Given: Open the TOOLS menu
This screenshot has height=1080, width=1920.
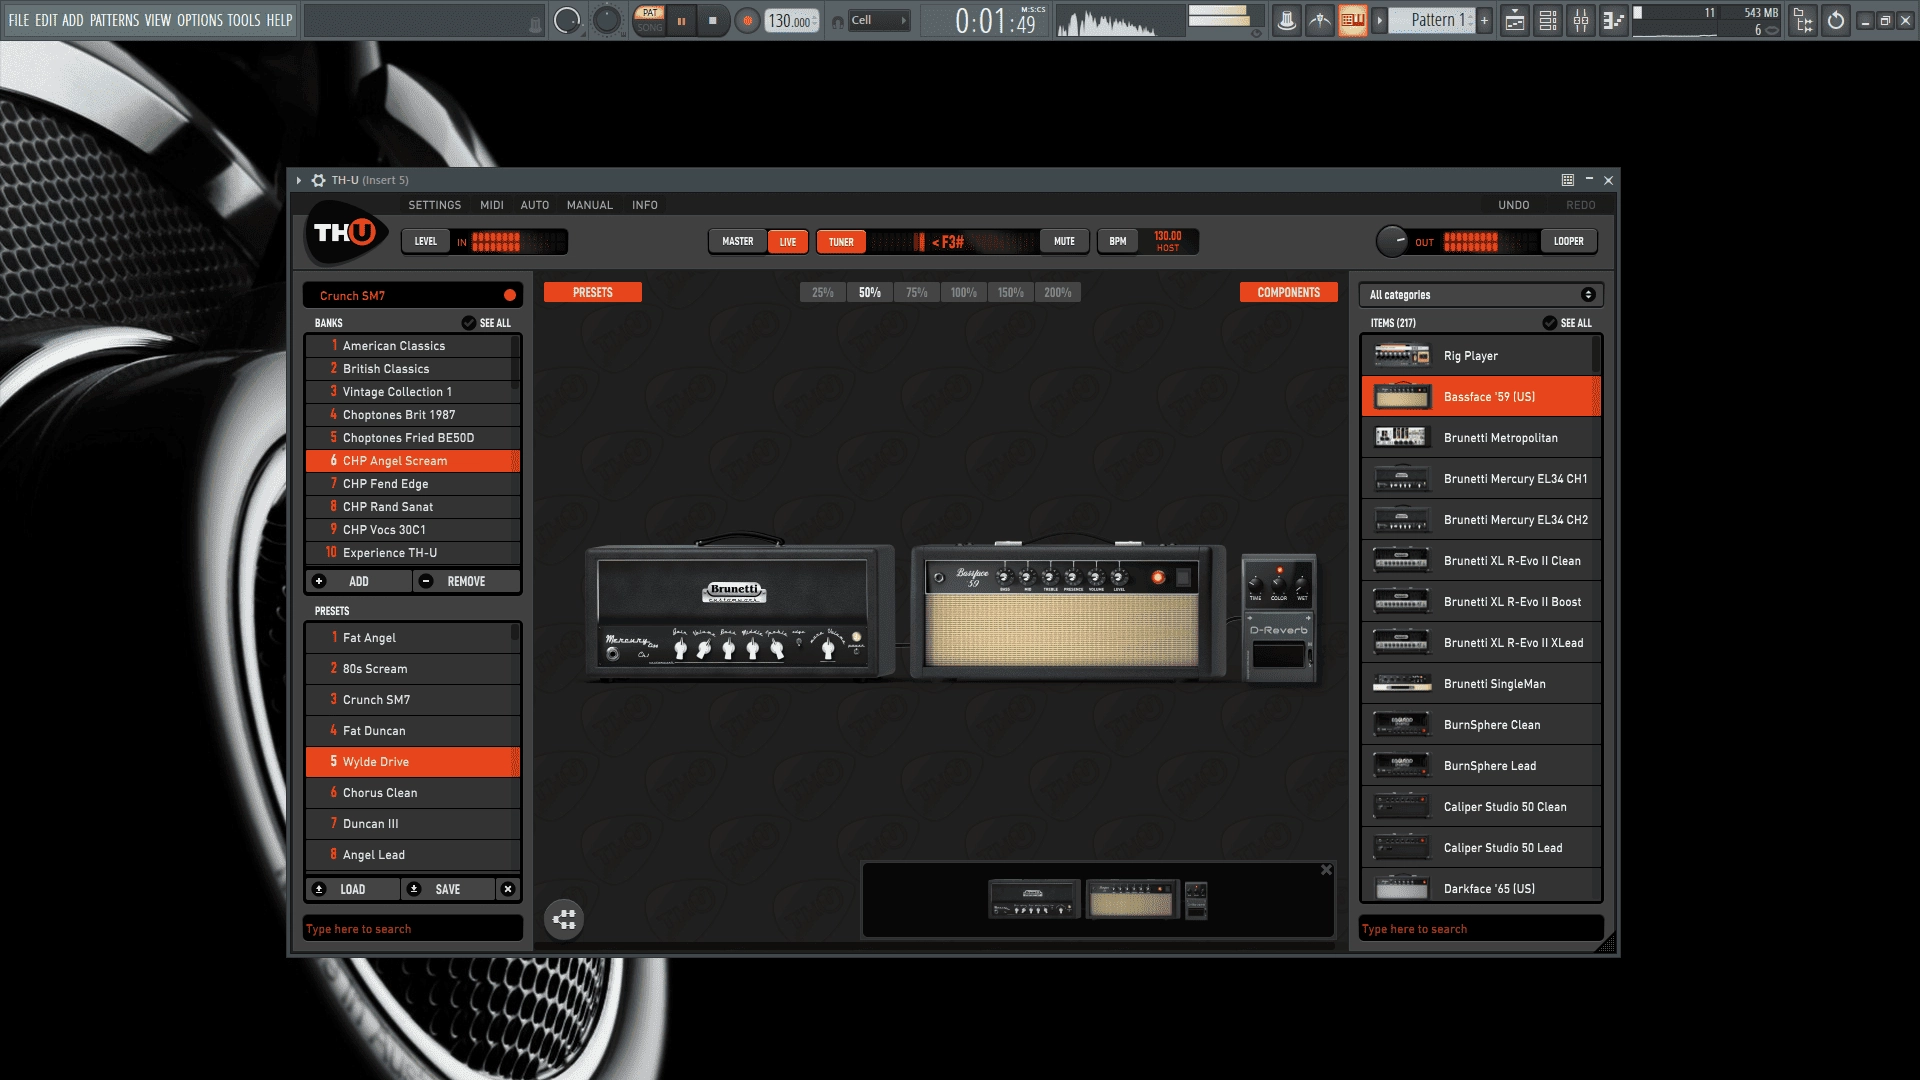Looking at the screenshot, I should tap(243, 20).
